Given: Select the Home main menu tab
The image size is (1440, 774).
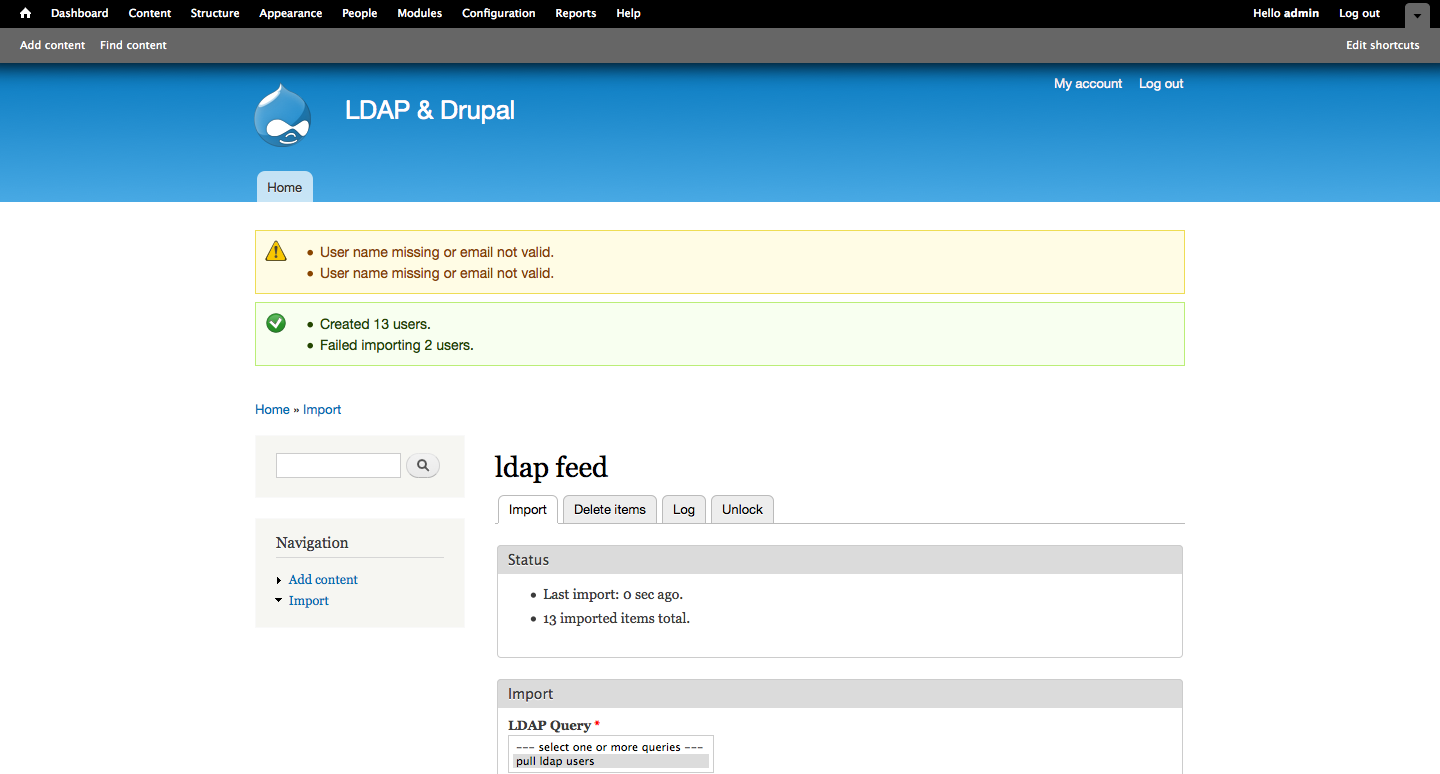Looking at the screenshot, I should click(x=285, y=187).
